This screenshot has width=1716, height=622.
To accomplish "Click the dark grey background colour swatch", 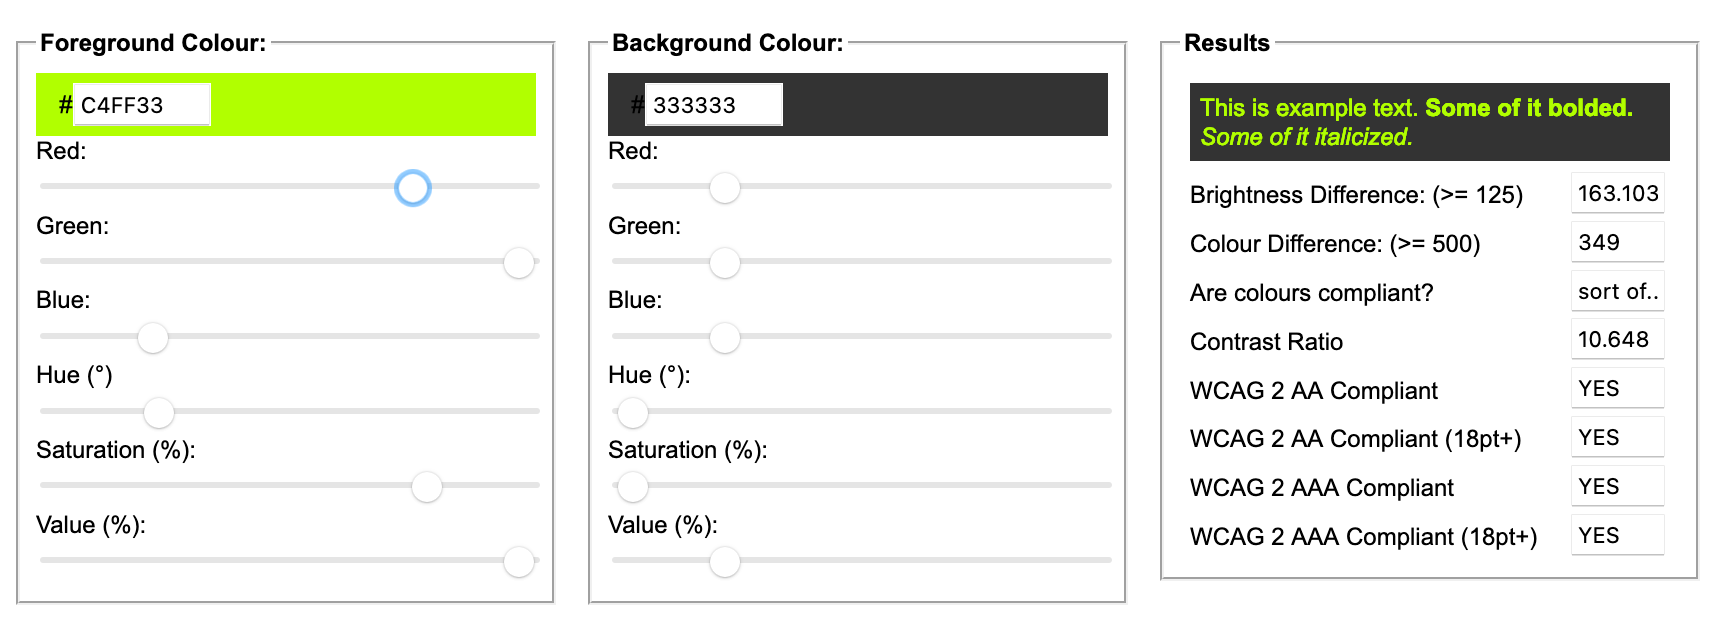I will 858,104.
